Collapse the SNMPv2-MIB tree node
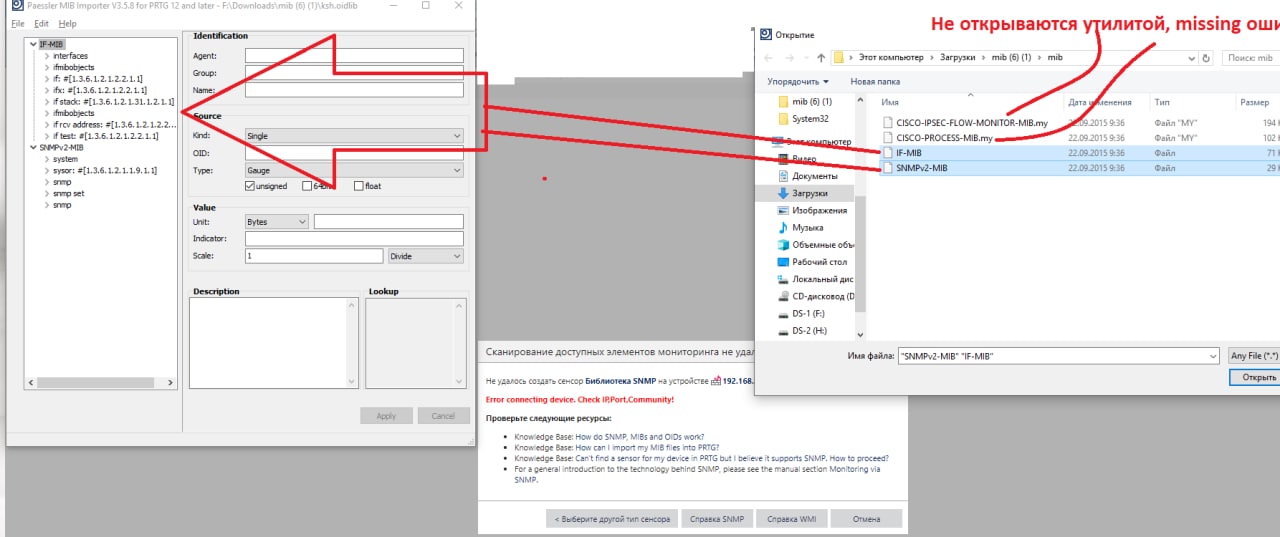1280x537 pixels. point(34,147)
